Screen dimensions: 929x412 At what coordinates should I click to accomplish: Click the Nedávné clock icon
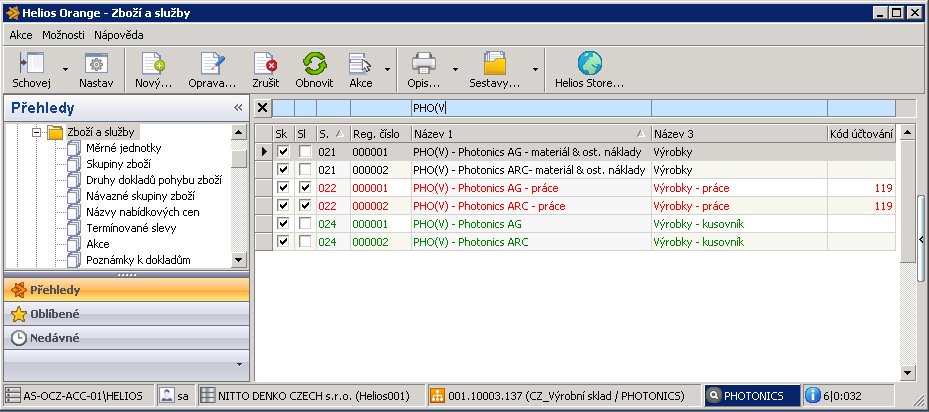click(x=19, y=338)
